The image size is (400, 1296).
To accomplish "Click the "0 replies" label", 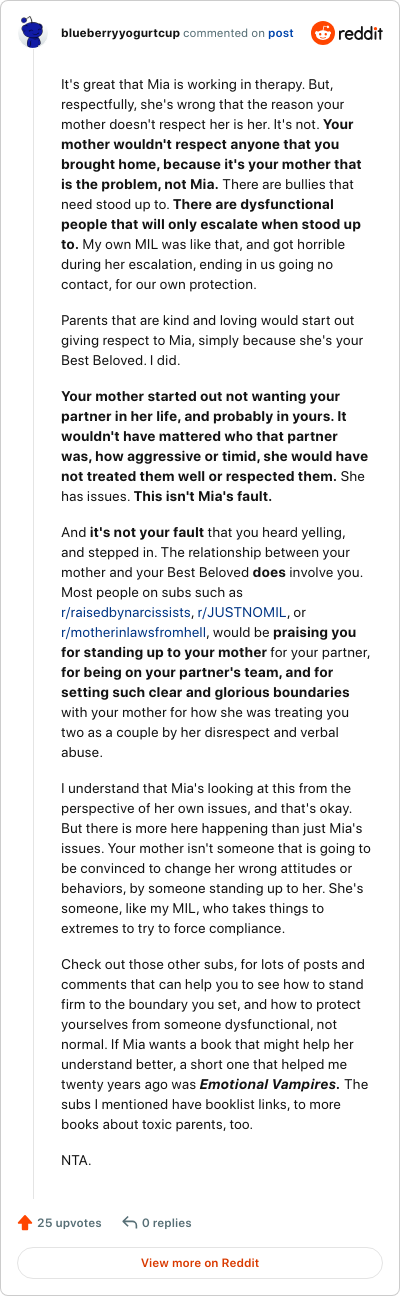I will pyautogui.click(x=167, y=1222).
